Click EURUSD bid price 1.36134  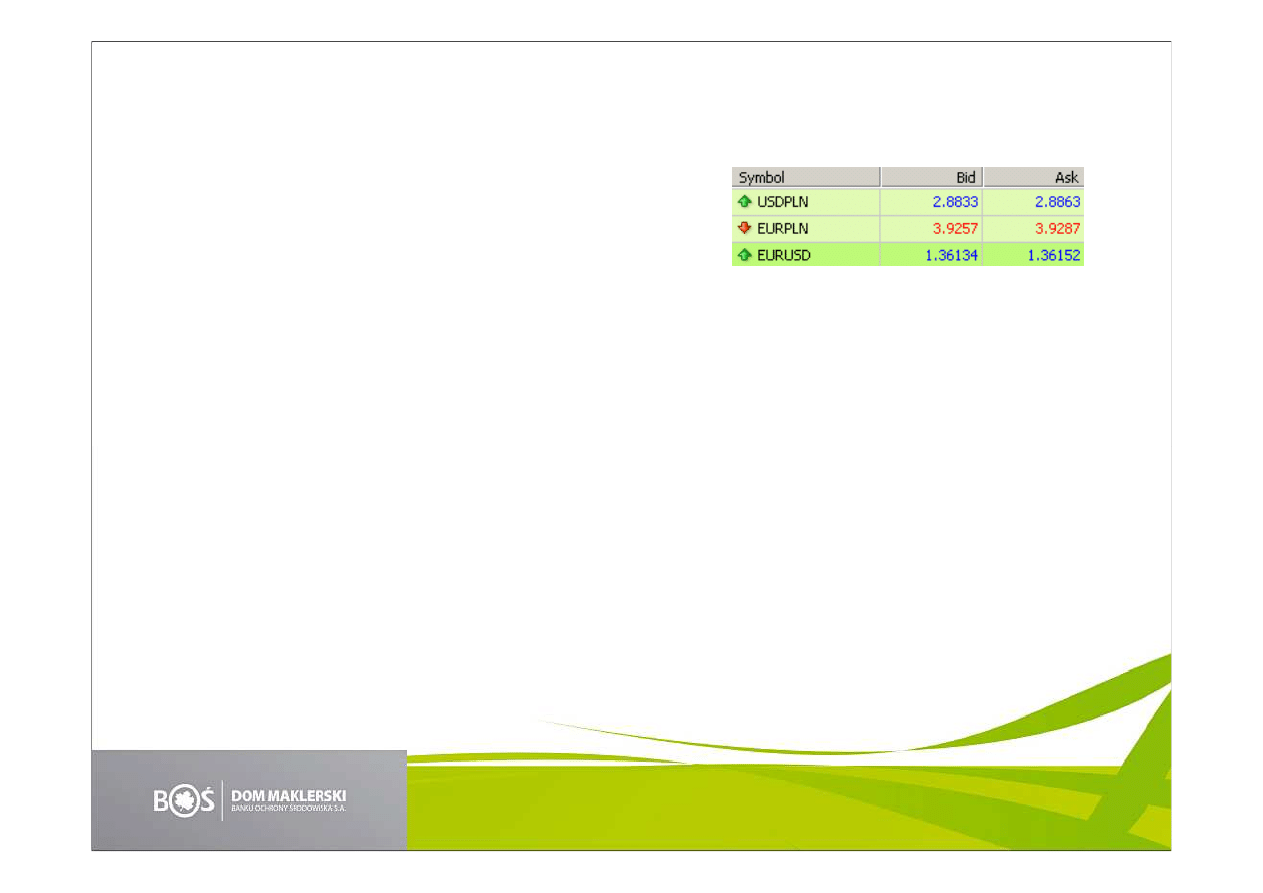coord(951,255)
